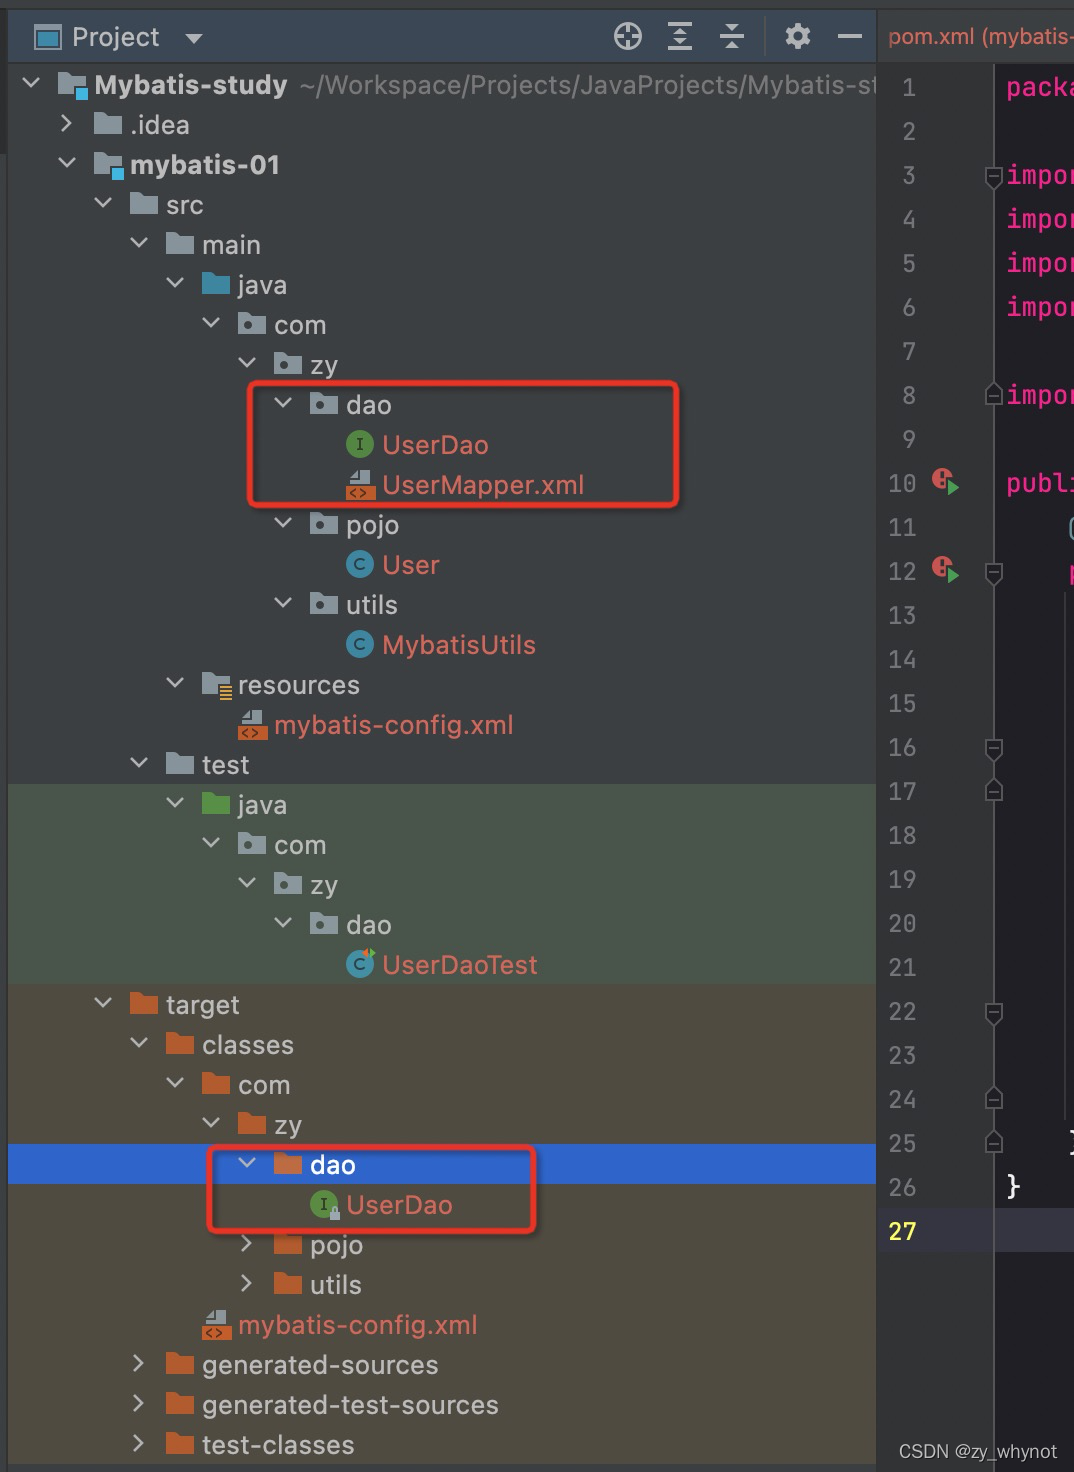Screen dimensions: 1074x1472
Task: Collapse the mybatis-01 module
Action: tap(67, 163)
